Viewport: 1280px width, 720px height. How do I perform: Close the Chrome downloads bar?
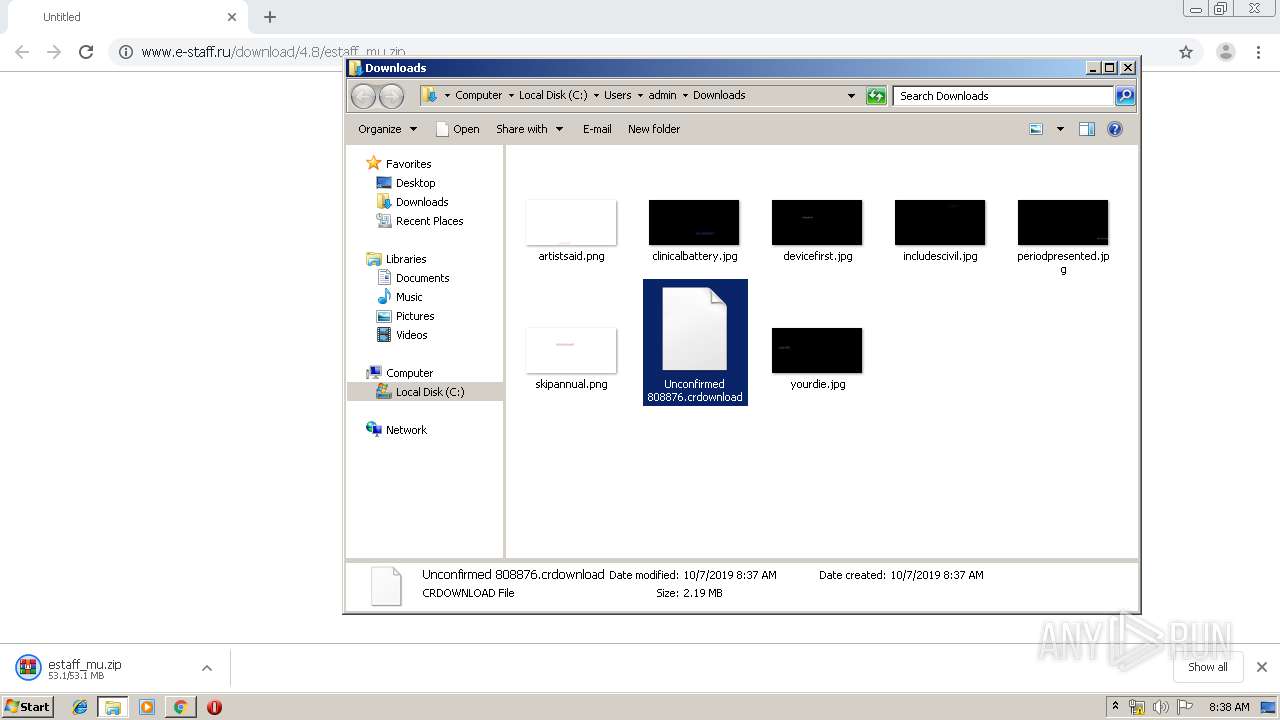tap(1262, 667)
